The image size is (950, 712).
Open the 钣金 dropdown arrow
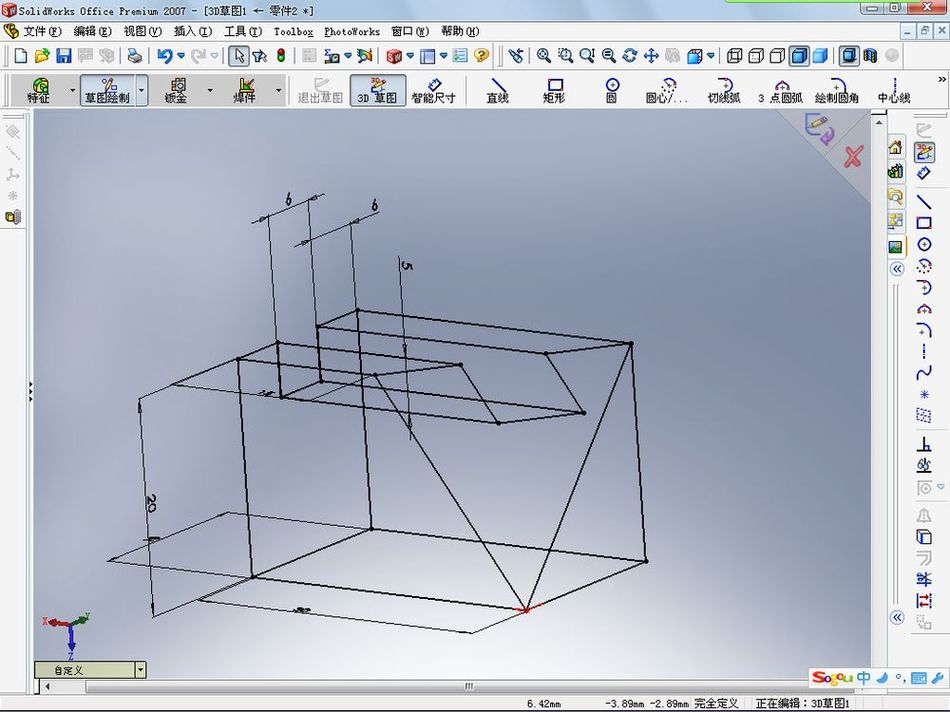point(210,90)
